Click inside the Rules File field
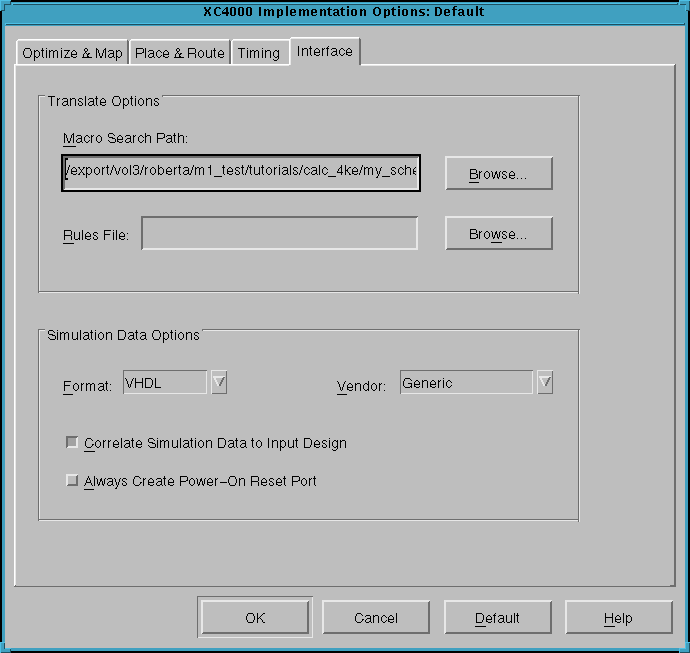The image size is (690, 653). point(279,233)
